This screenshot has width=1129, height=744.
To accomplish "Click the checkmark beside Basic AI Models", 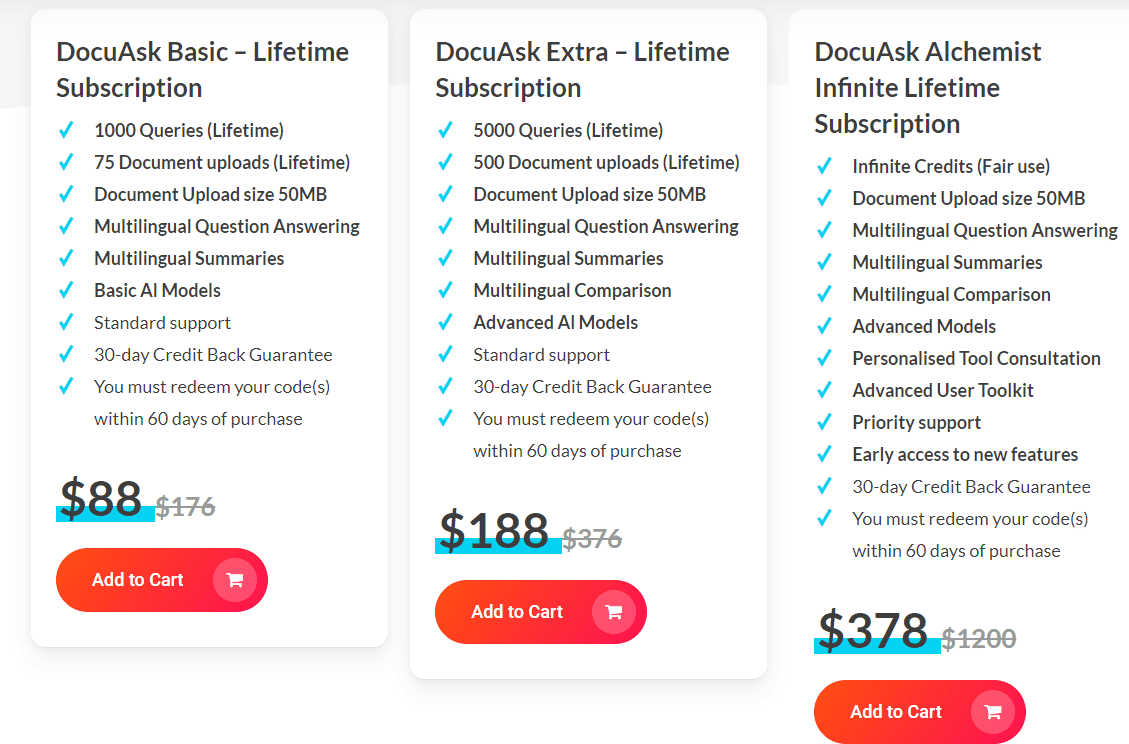I will 65,290.
